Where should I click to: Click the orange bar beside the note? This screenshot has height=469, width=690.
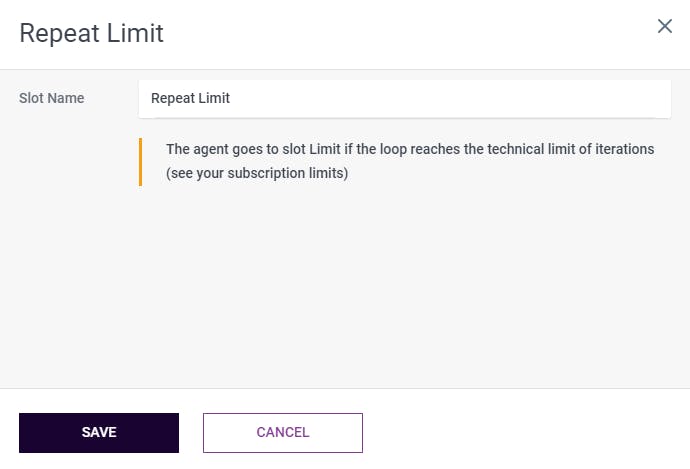(x=141, y=162)
